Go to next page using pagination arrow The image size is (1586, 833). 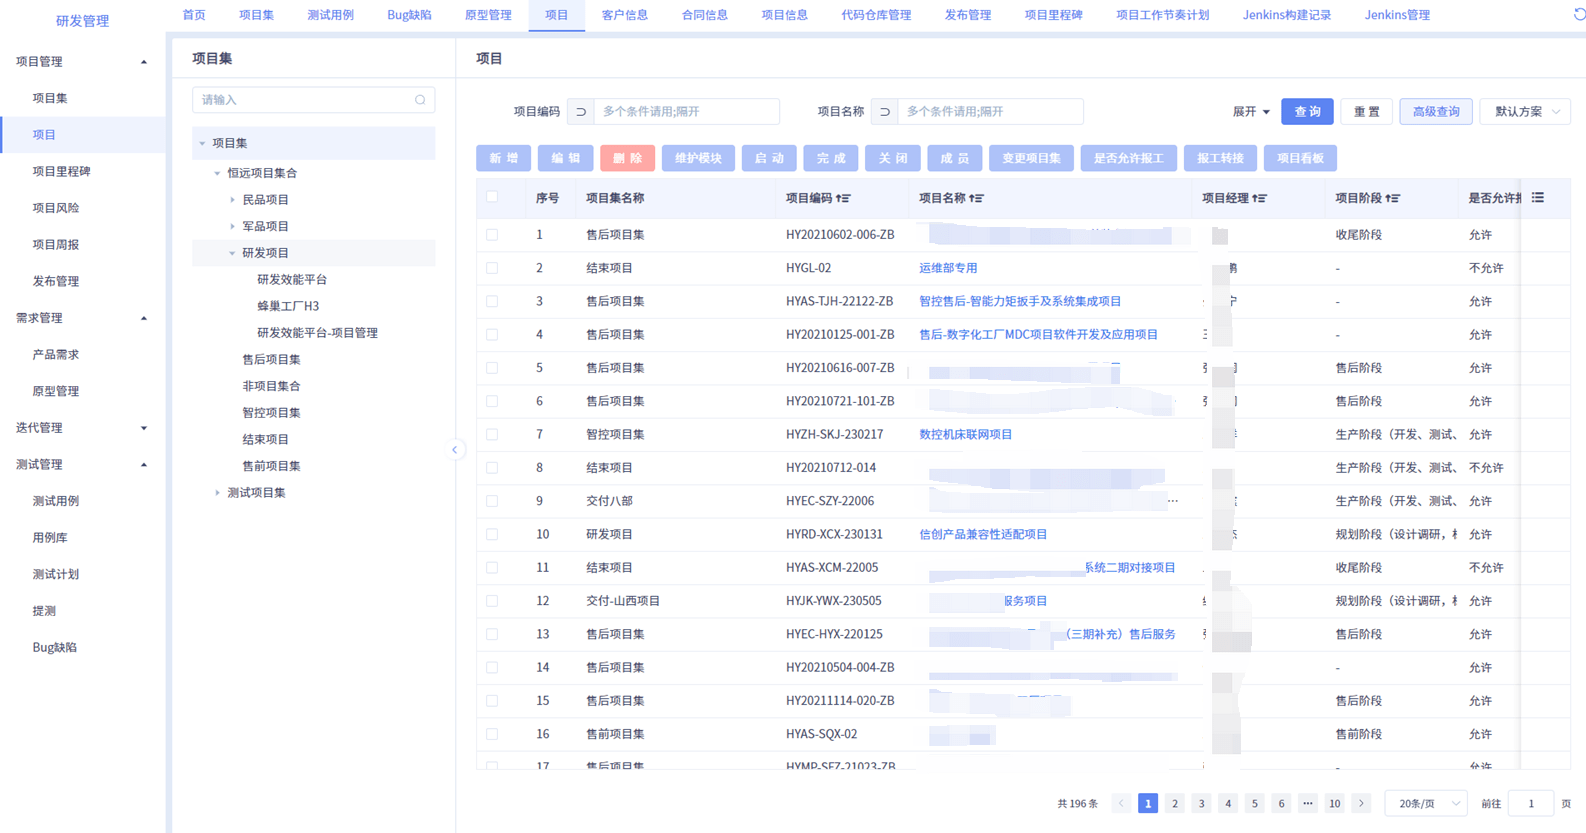(1361, 804)
